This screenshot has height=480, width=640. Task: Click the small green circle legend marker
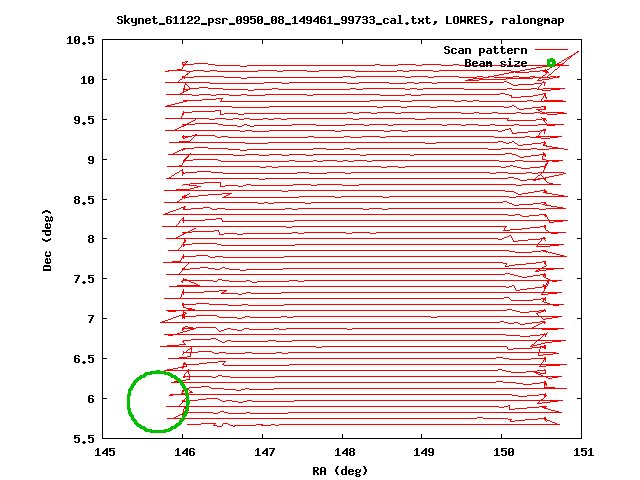pos(551,62)
